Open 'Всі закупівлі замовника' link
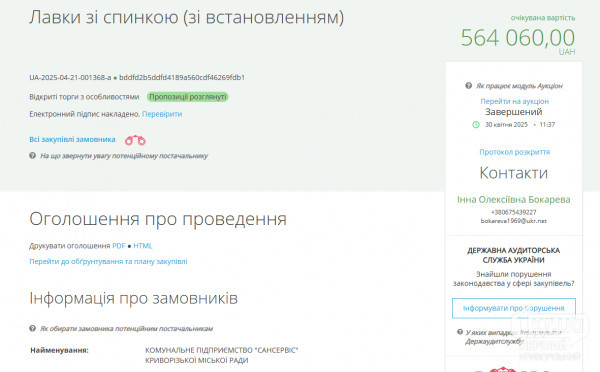The image size is (600, 372). pos(72,139)
